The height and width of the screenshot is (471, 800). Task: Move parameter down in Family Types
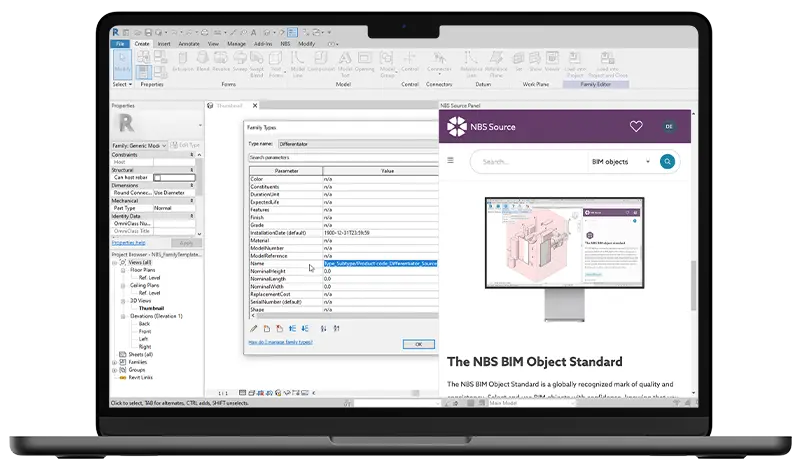tap(305, 329)
